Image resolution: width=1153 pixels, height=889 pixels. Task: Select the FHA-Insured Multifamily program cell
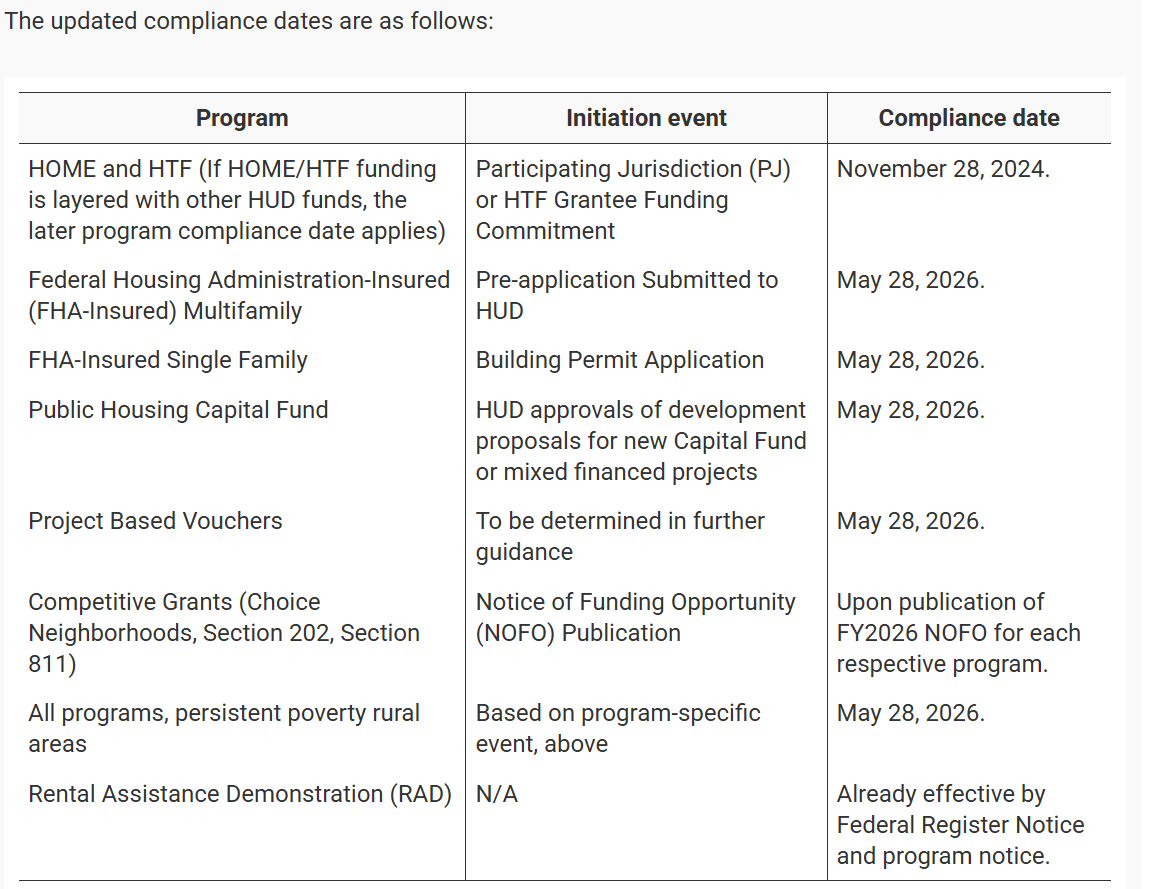(239, 295)
